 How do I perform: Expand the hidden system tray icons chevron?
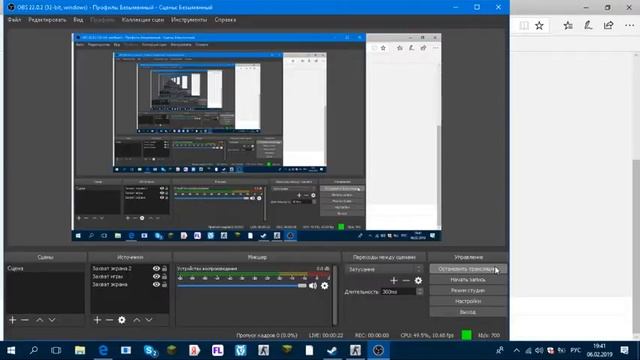[x=516, y=351]
